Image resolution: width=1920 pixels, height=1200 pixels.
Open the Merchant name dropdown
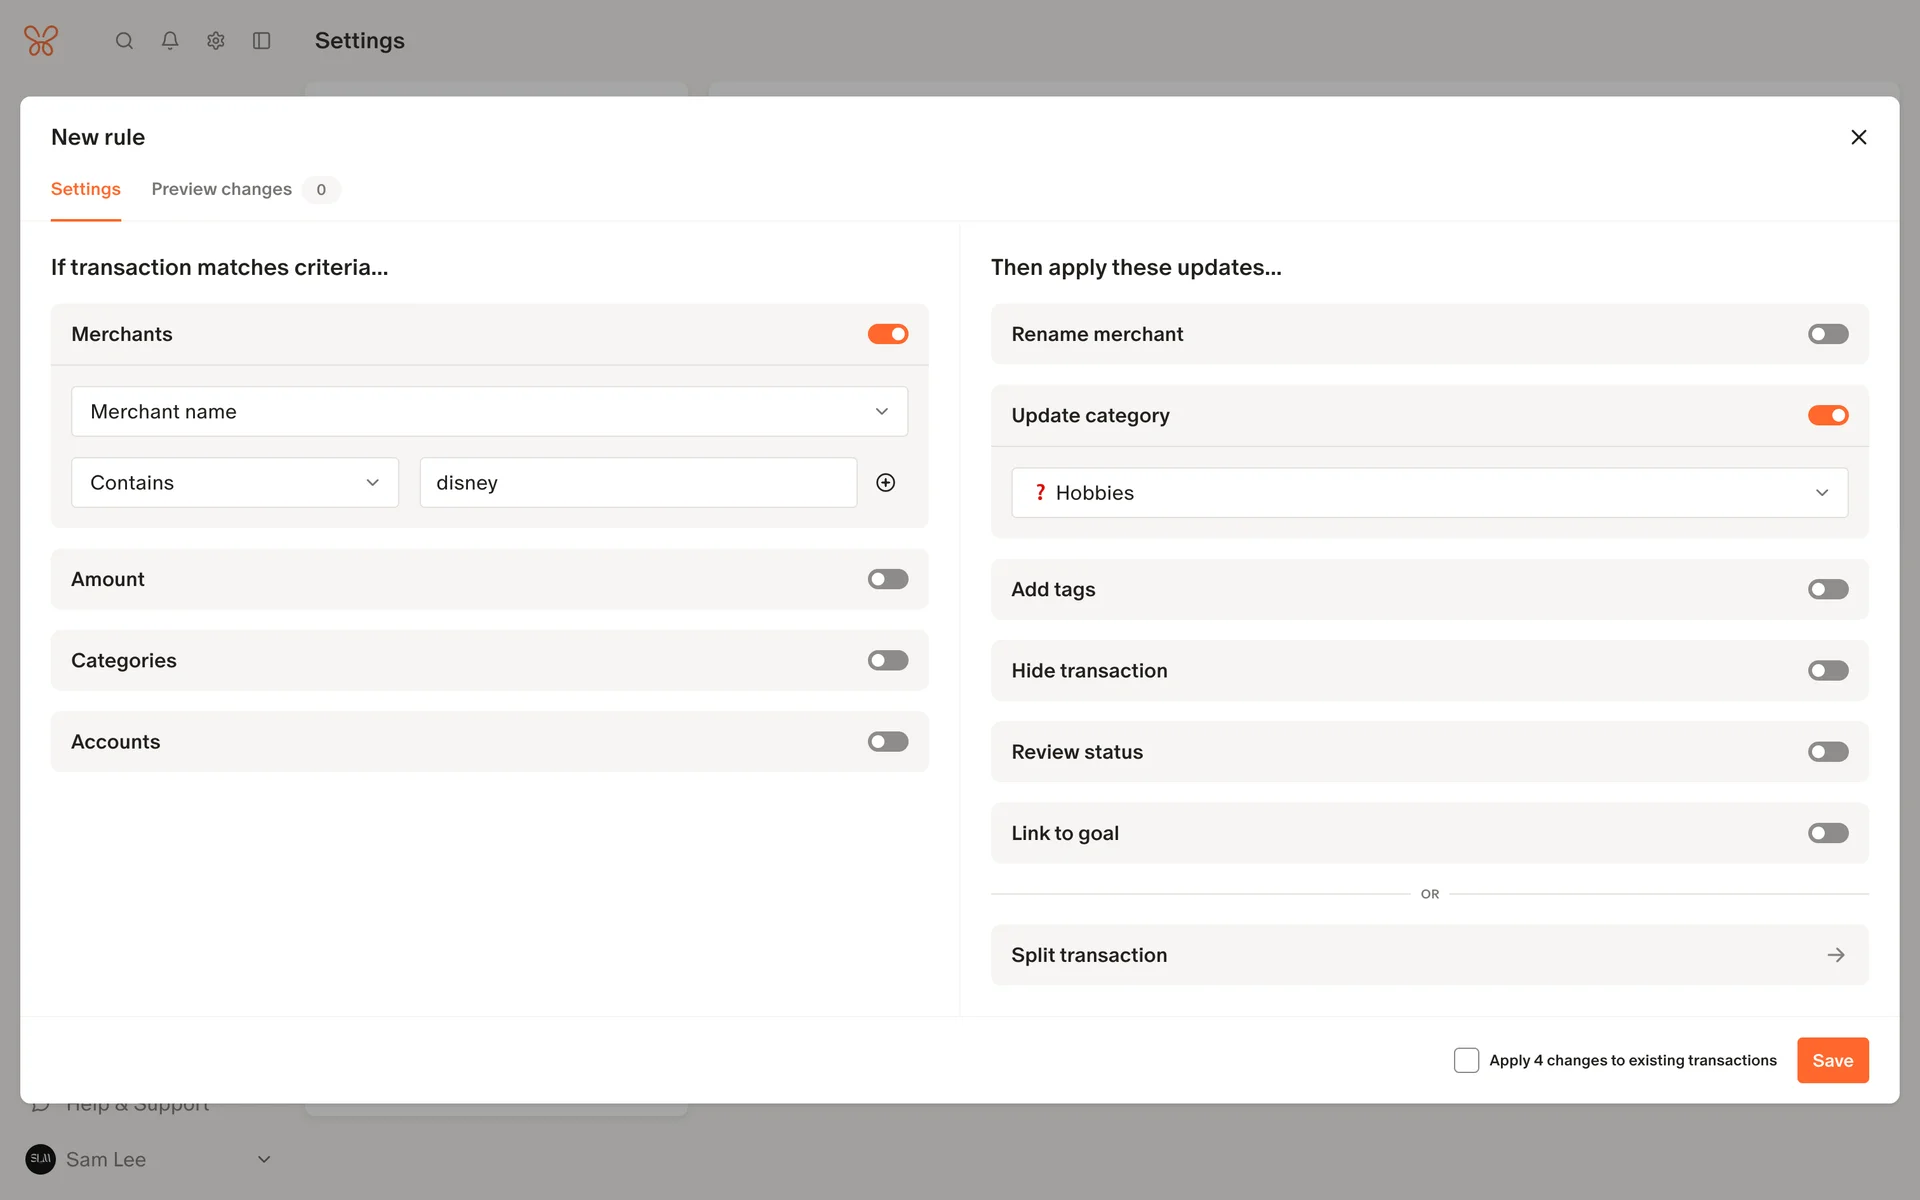pyautogui.click(x=489, y=412)
